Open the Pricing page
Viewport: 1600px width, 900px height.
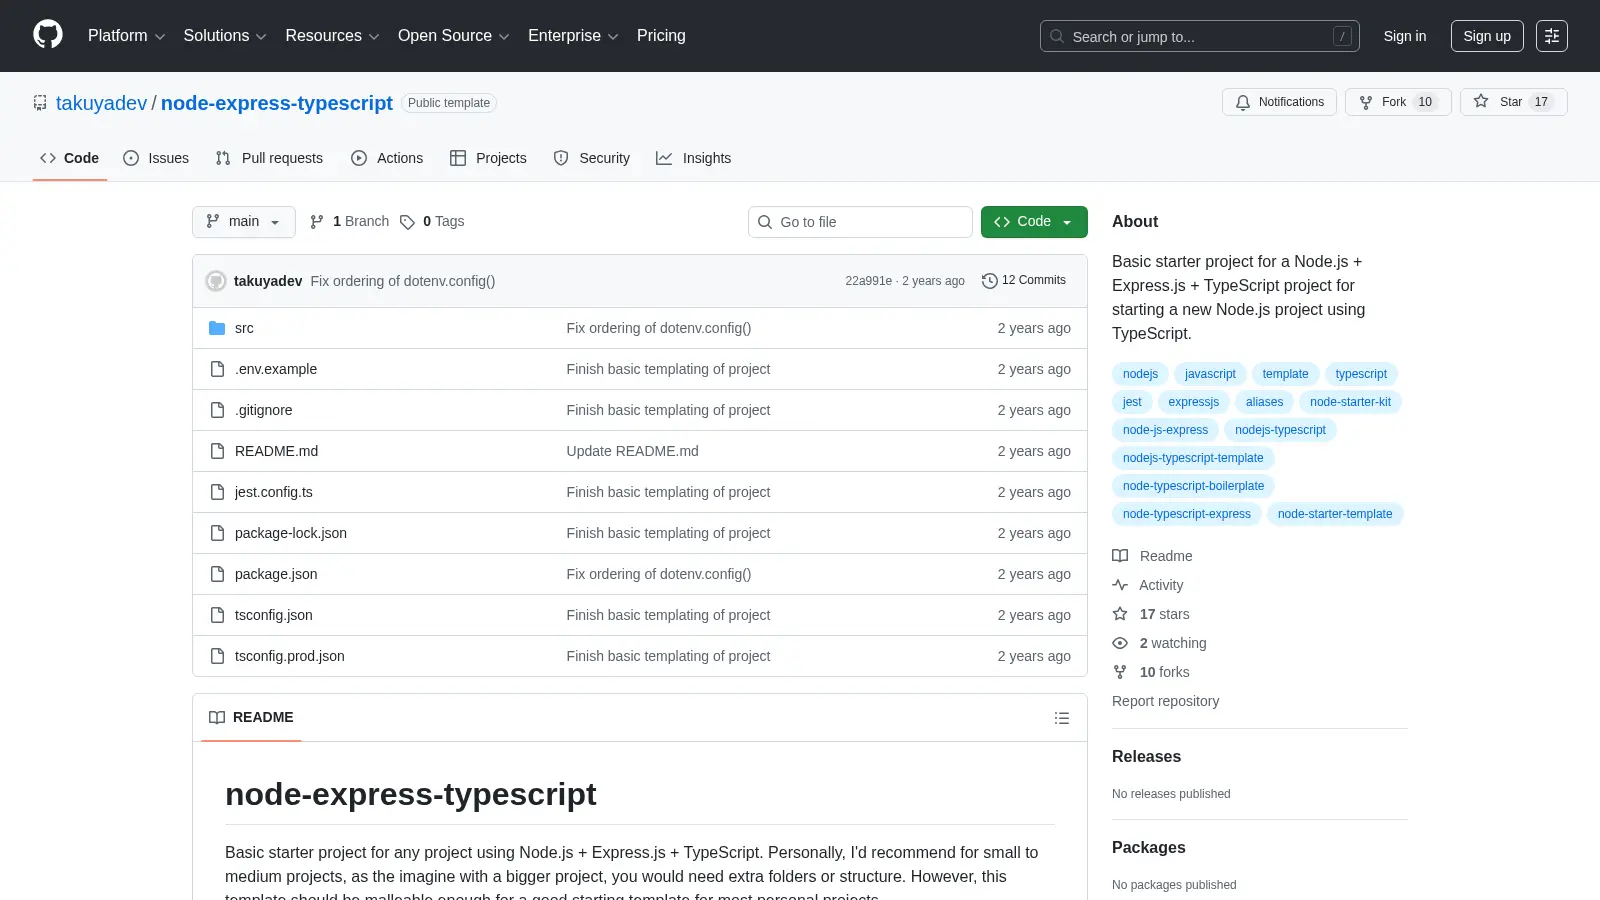tap(661, 36)
